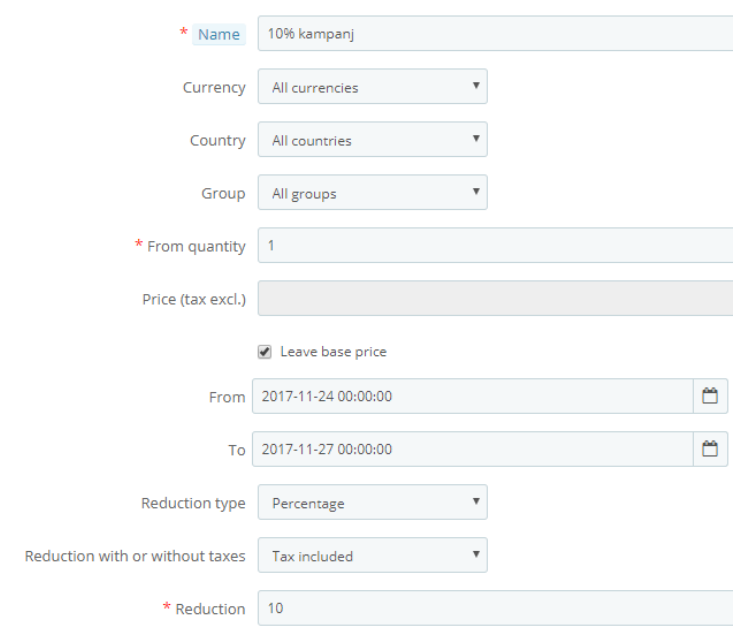Image resolution: width=739 pixels, height=640 pixels.
Task: Click the To date text field 2017-11-27
Action: pyautogui.click(x=472, y=449)
